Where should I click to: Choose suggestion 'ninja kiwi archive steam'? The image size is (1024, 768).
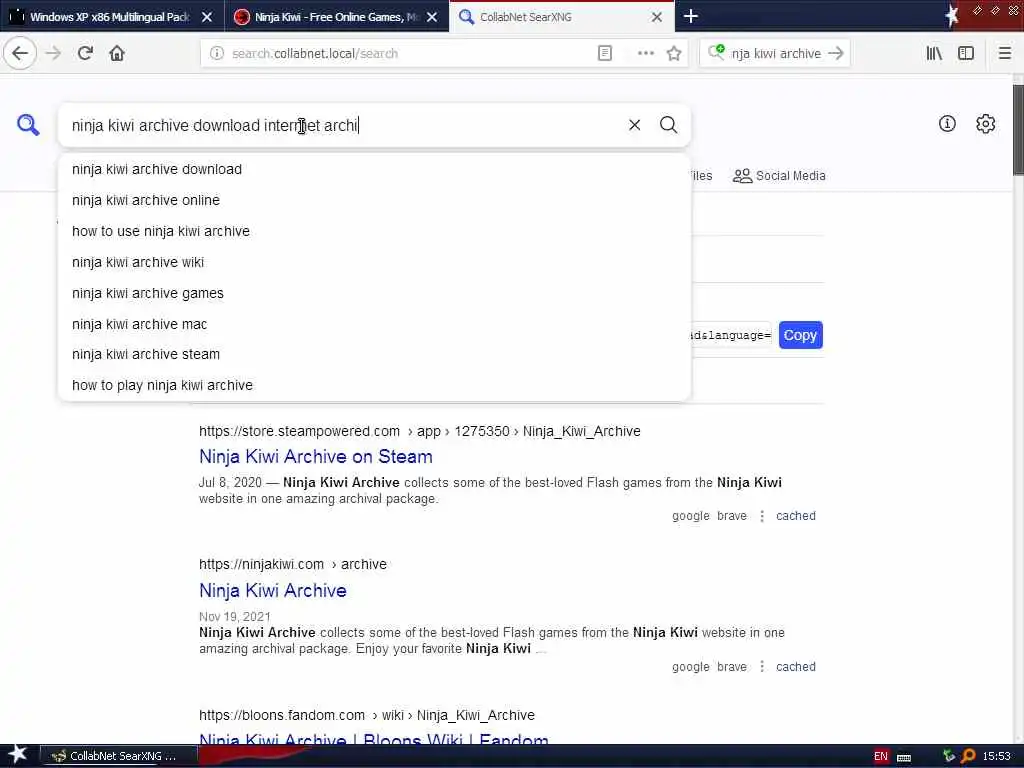(x=374, y=354)
